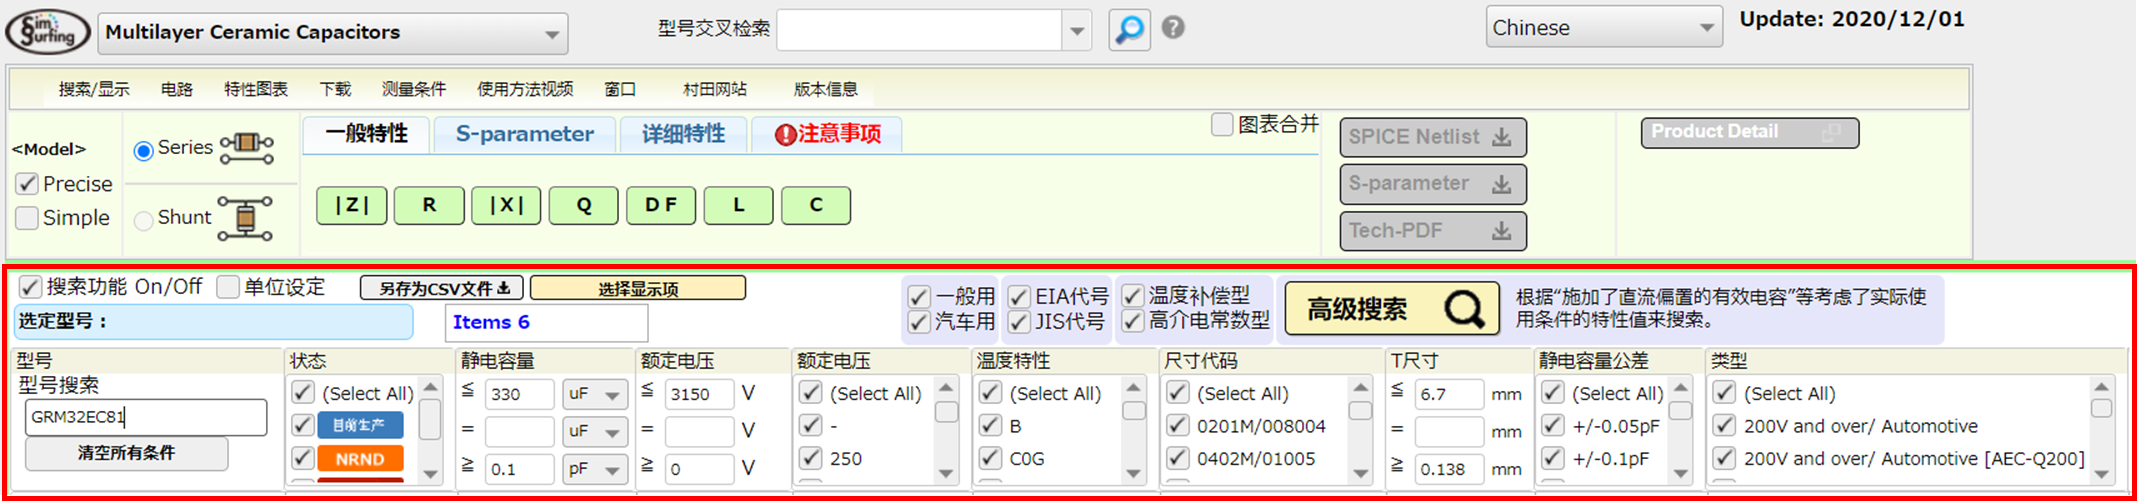The height and width of the screenshot is (501, 2137).
Task: Click the |Z| impedance graph button
Action: pyautogui.click(x=351, y=205)
